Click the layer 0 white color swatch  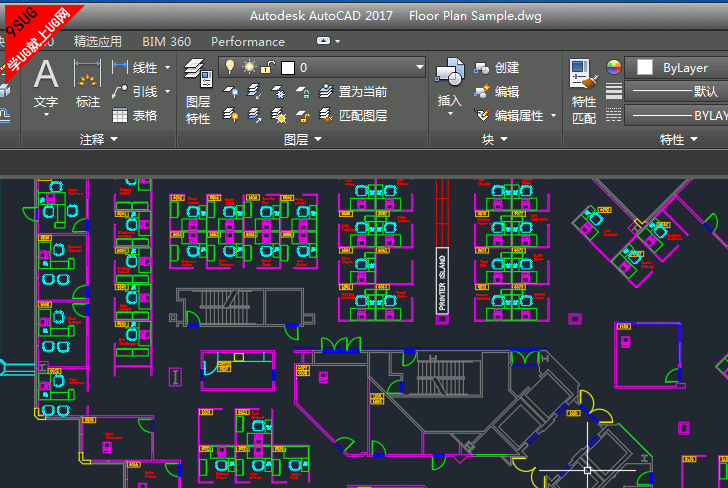[x=288, y=68]
